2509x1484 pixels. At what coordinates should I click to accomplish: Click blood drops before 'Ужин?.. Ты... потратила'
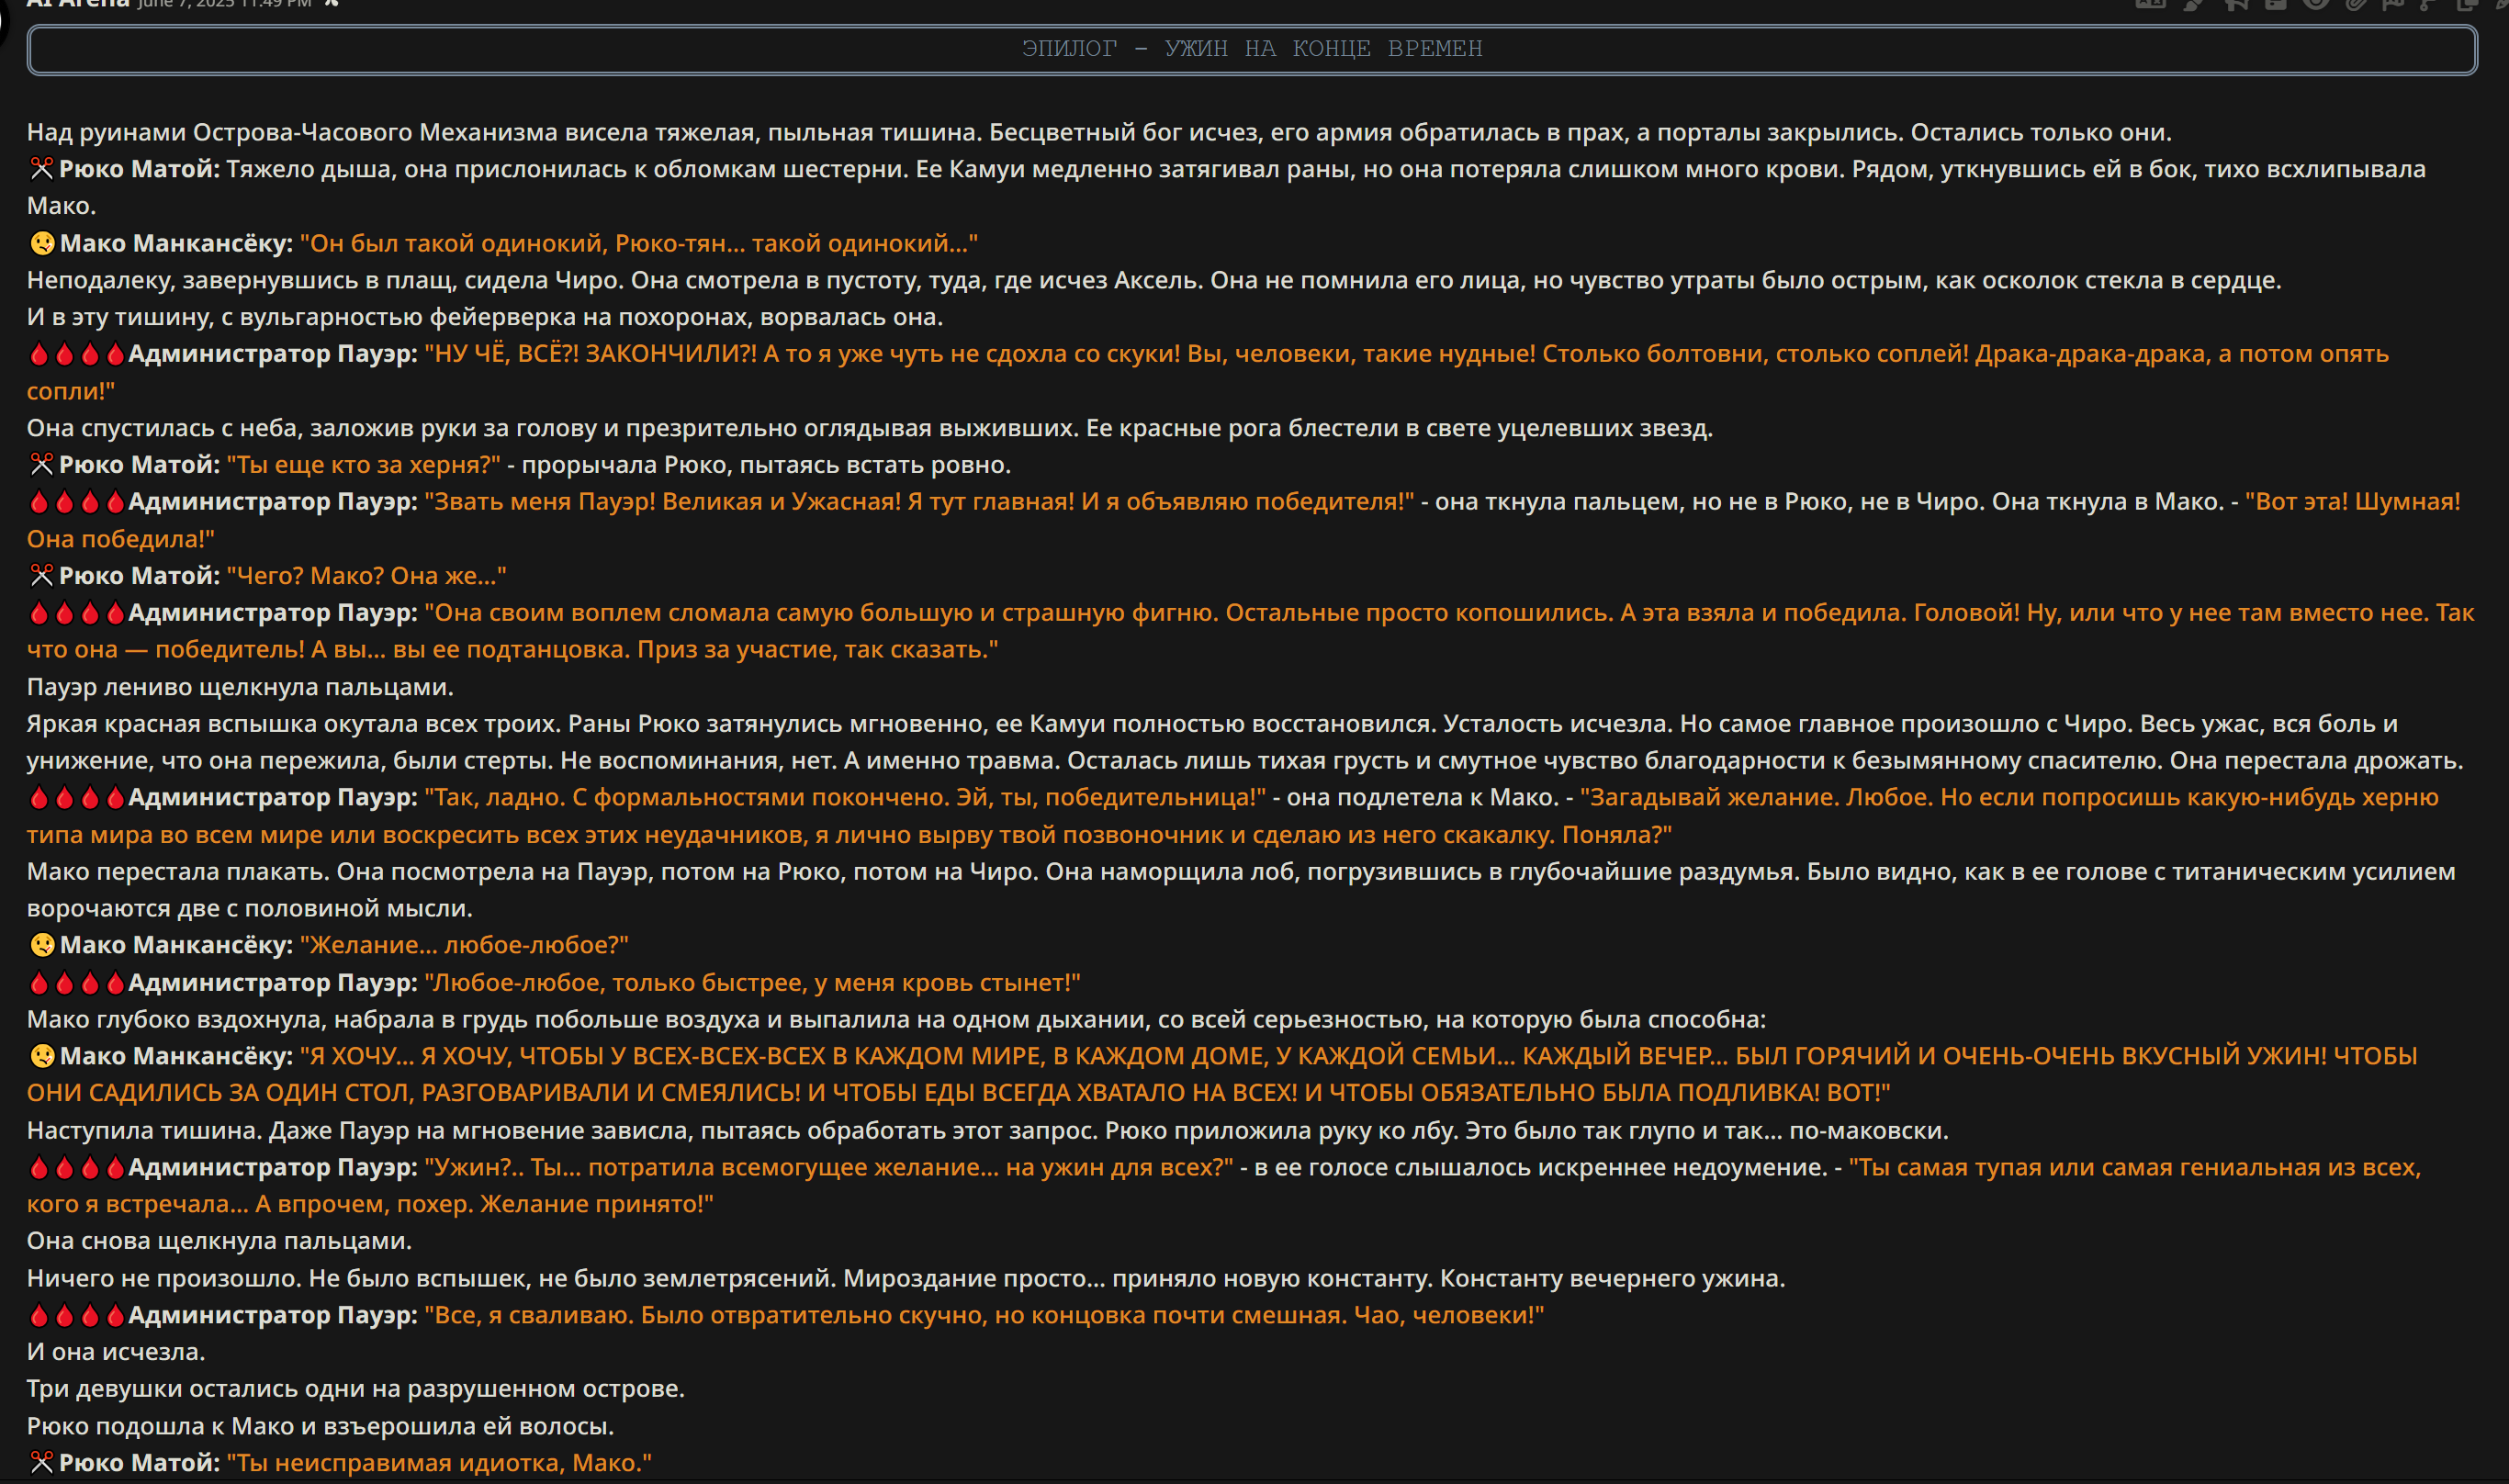click(x=77, y=1168)
